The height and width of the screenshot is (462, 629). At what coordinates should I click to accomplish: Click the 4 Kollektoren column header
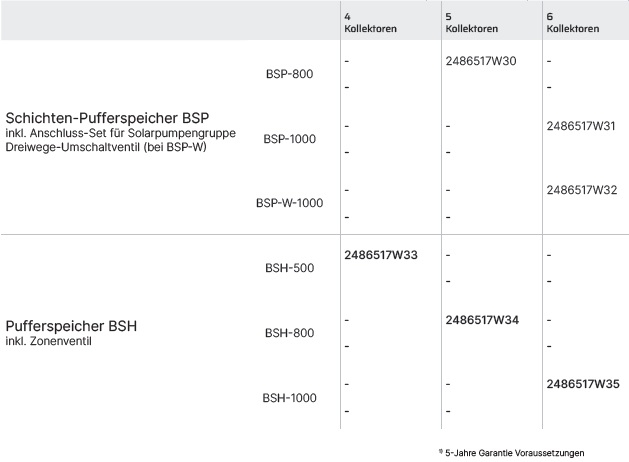pos(370,23)
